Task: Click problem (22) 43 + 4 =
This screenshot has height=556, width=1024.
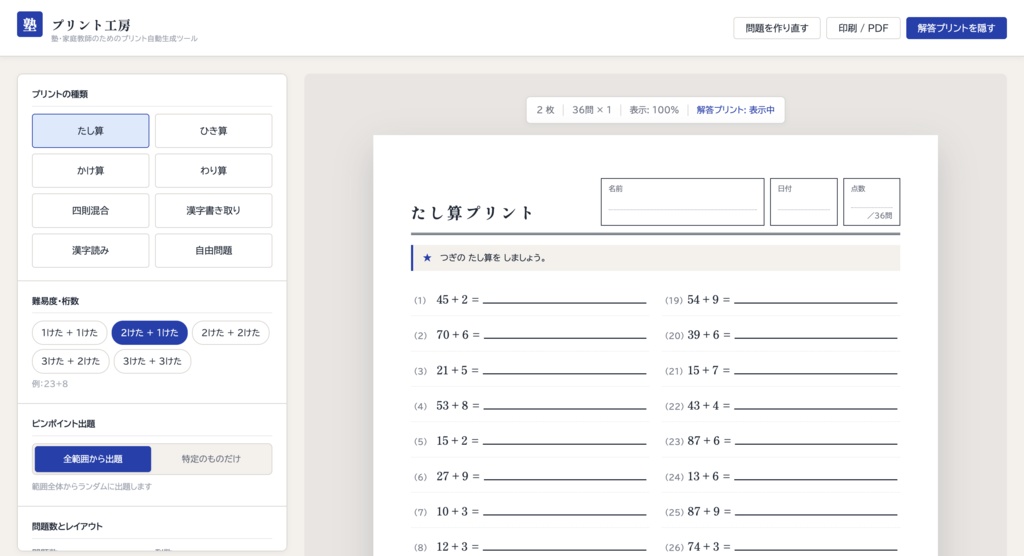Action: tap(781, 406)
